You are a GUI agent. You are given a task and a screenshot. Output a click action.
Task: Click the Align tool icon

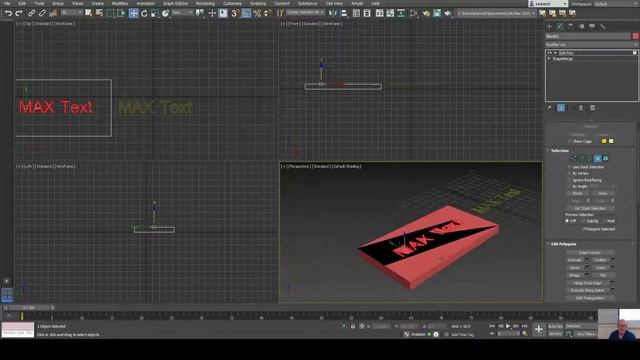click(344, 13)
